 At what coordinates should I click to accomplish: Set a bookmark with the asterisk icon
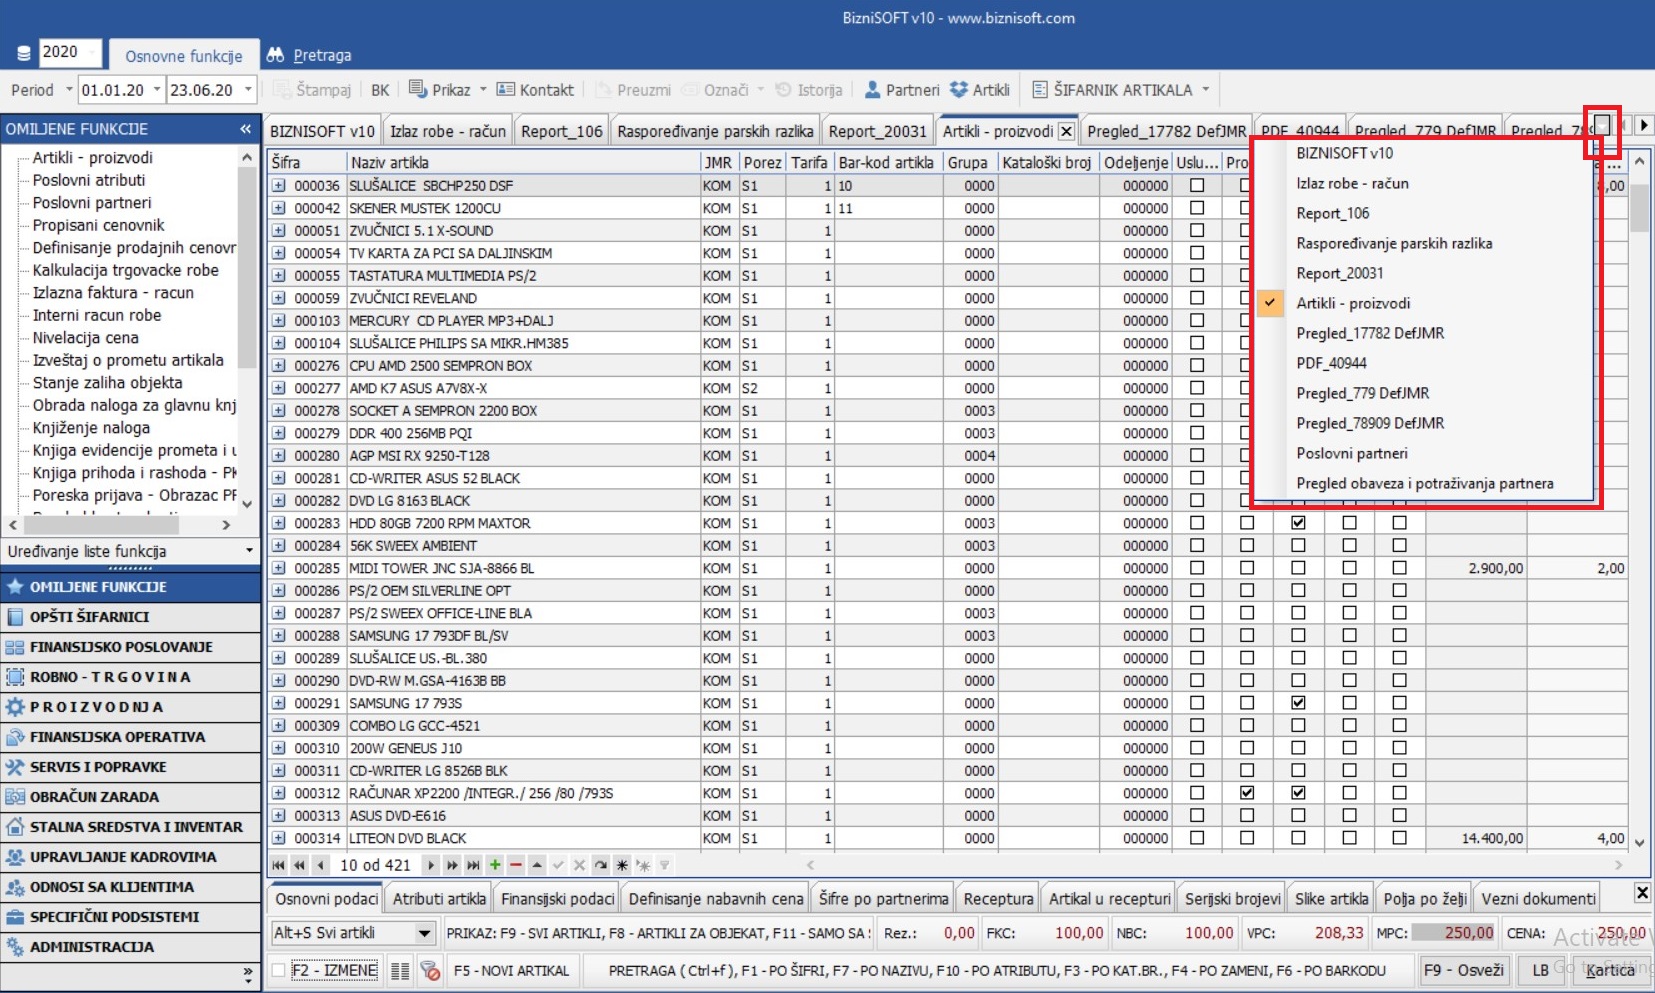coord(622,865)
